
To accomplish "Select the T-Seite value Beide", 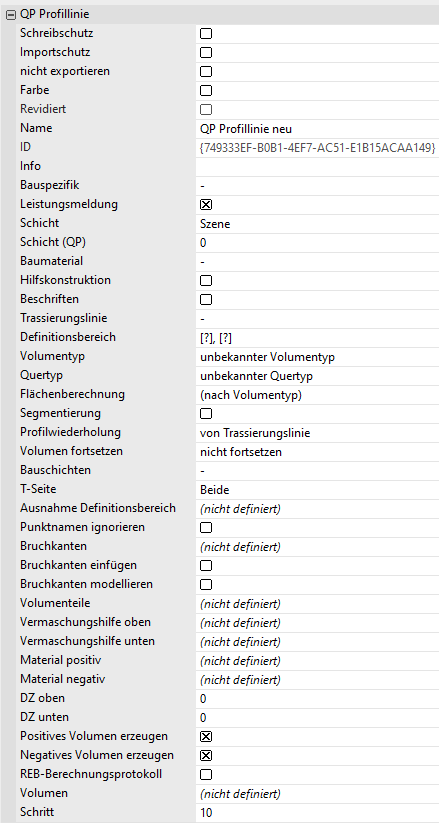I will point(317,490).
